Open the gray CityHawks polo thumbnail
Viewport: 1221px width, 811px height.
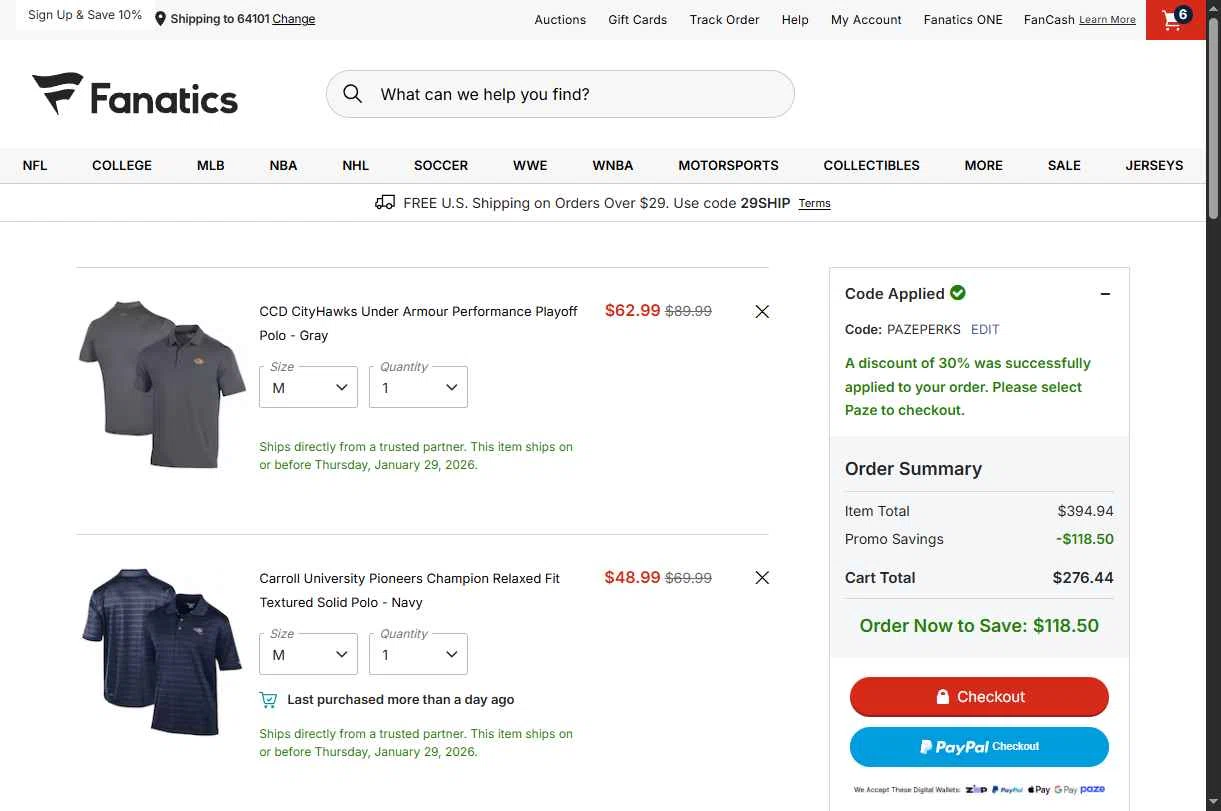coord(162,383)
